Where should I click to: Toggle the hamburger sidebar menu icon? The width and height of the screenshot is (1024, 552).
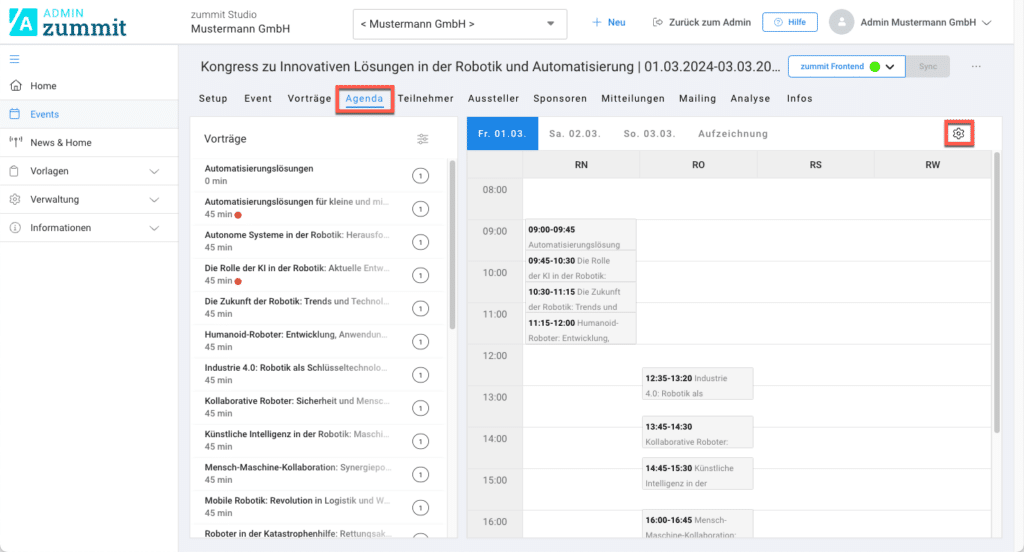(14, 59)
